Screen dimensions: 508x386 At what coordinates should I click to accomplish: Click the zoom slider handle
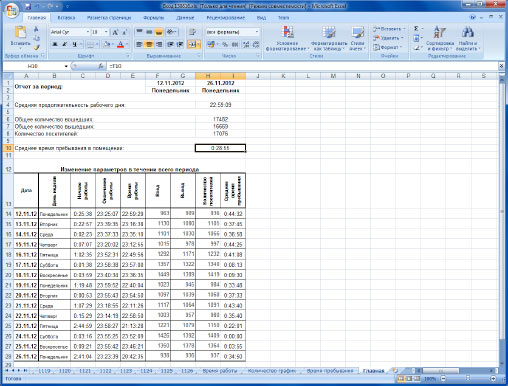tap(468, 379)
